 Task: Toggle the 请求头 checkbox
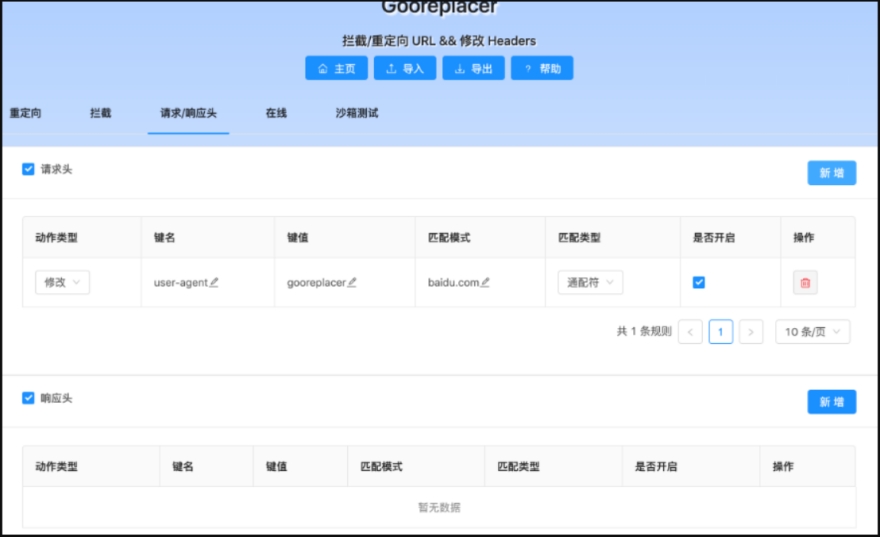click(28, 169)
